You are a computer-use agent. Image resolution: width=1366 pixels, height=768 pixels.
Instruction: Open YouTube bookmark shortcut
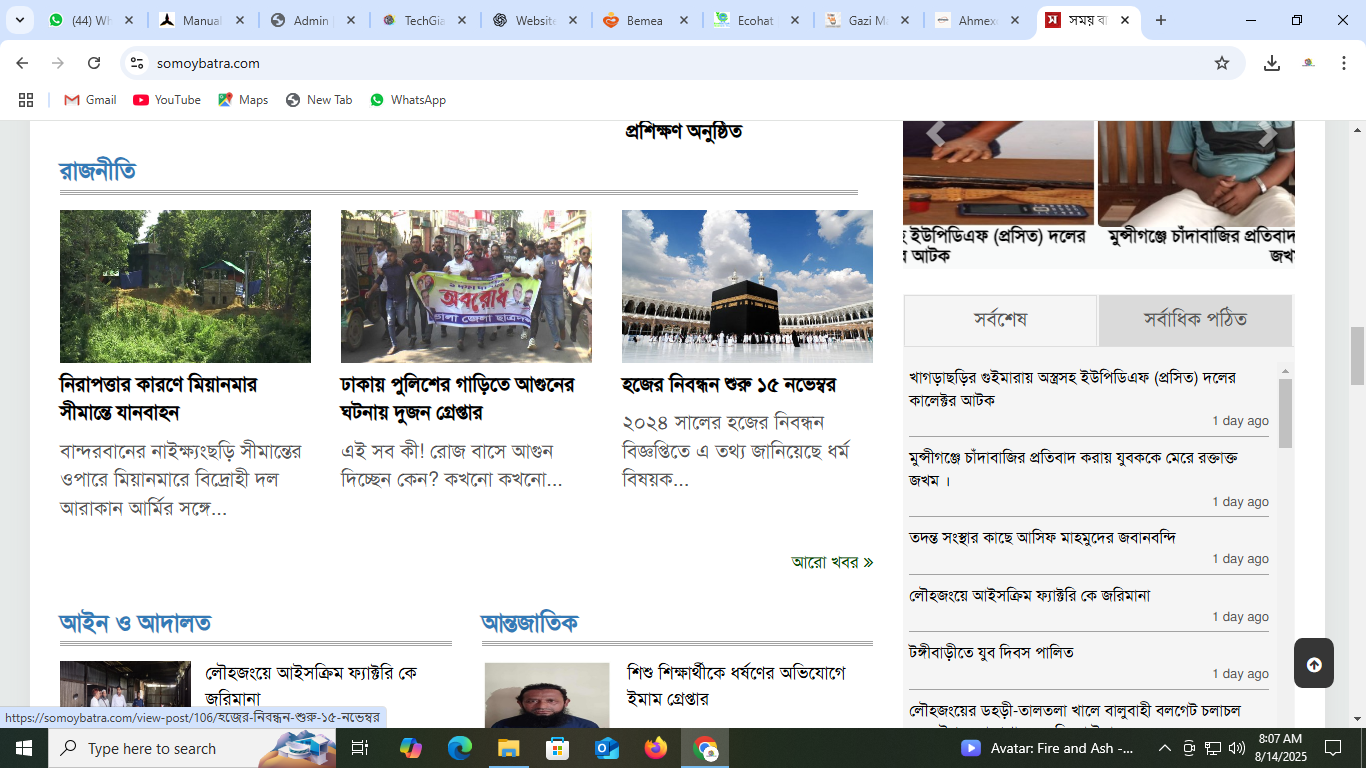click(x=167, y=100)
